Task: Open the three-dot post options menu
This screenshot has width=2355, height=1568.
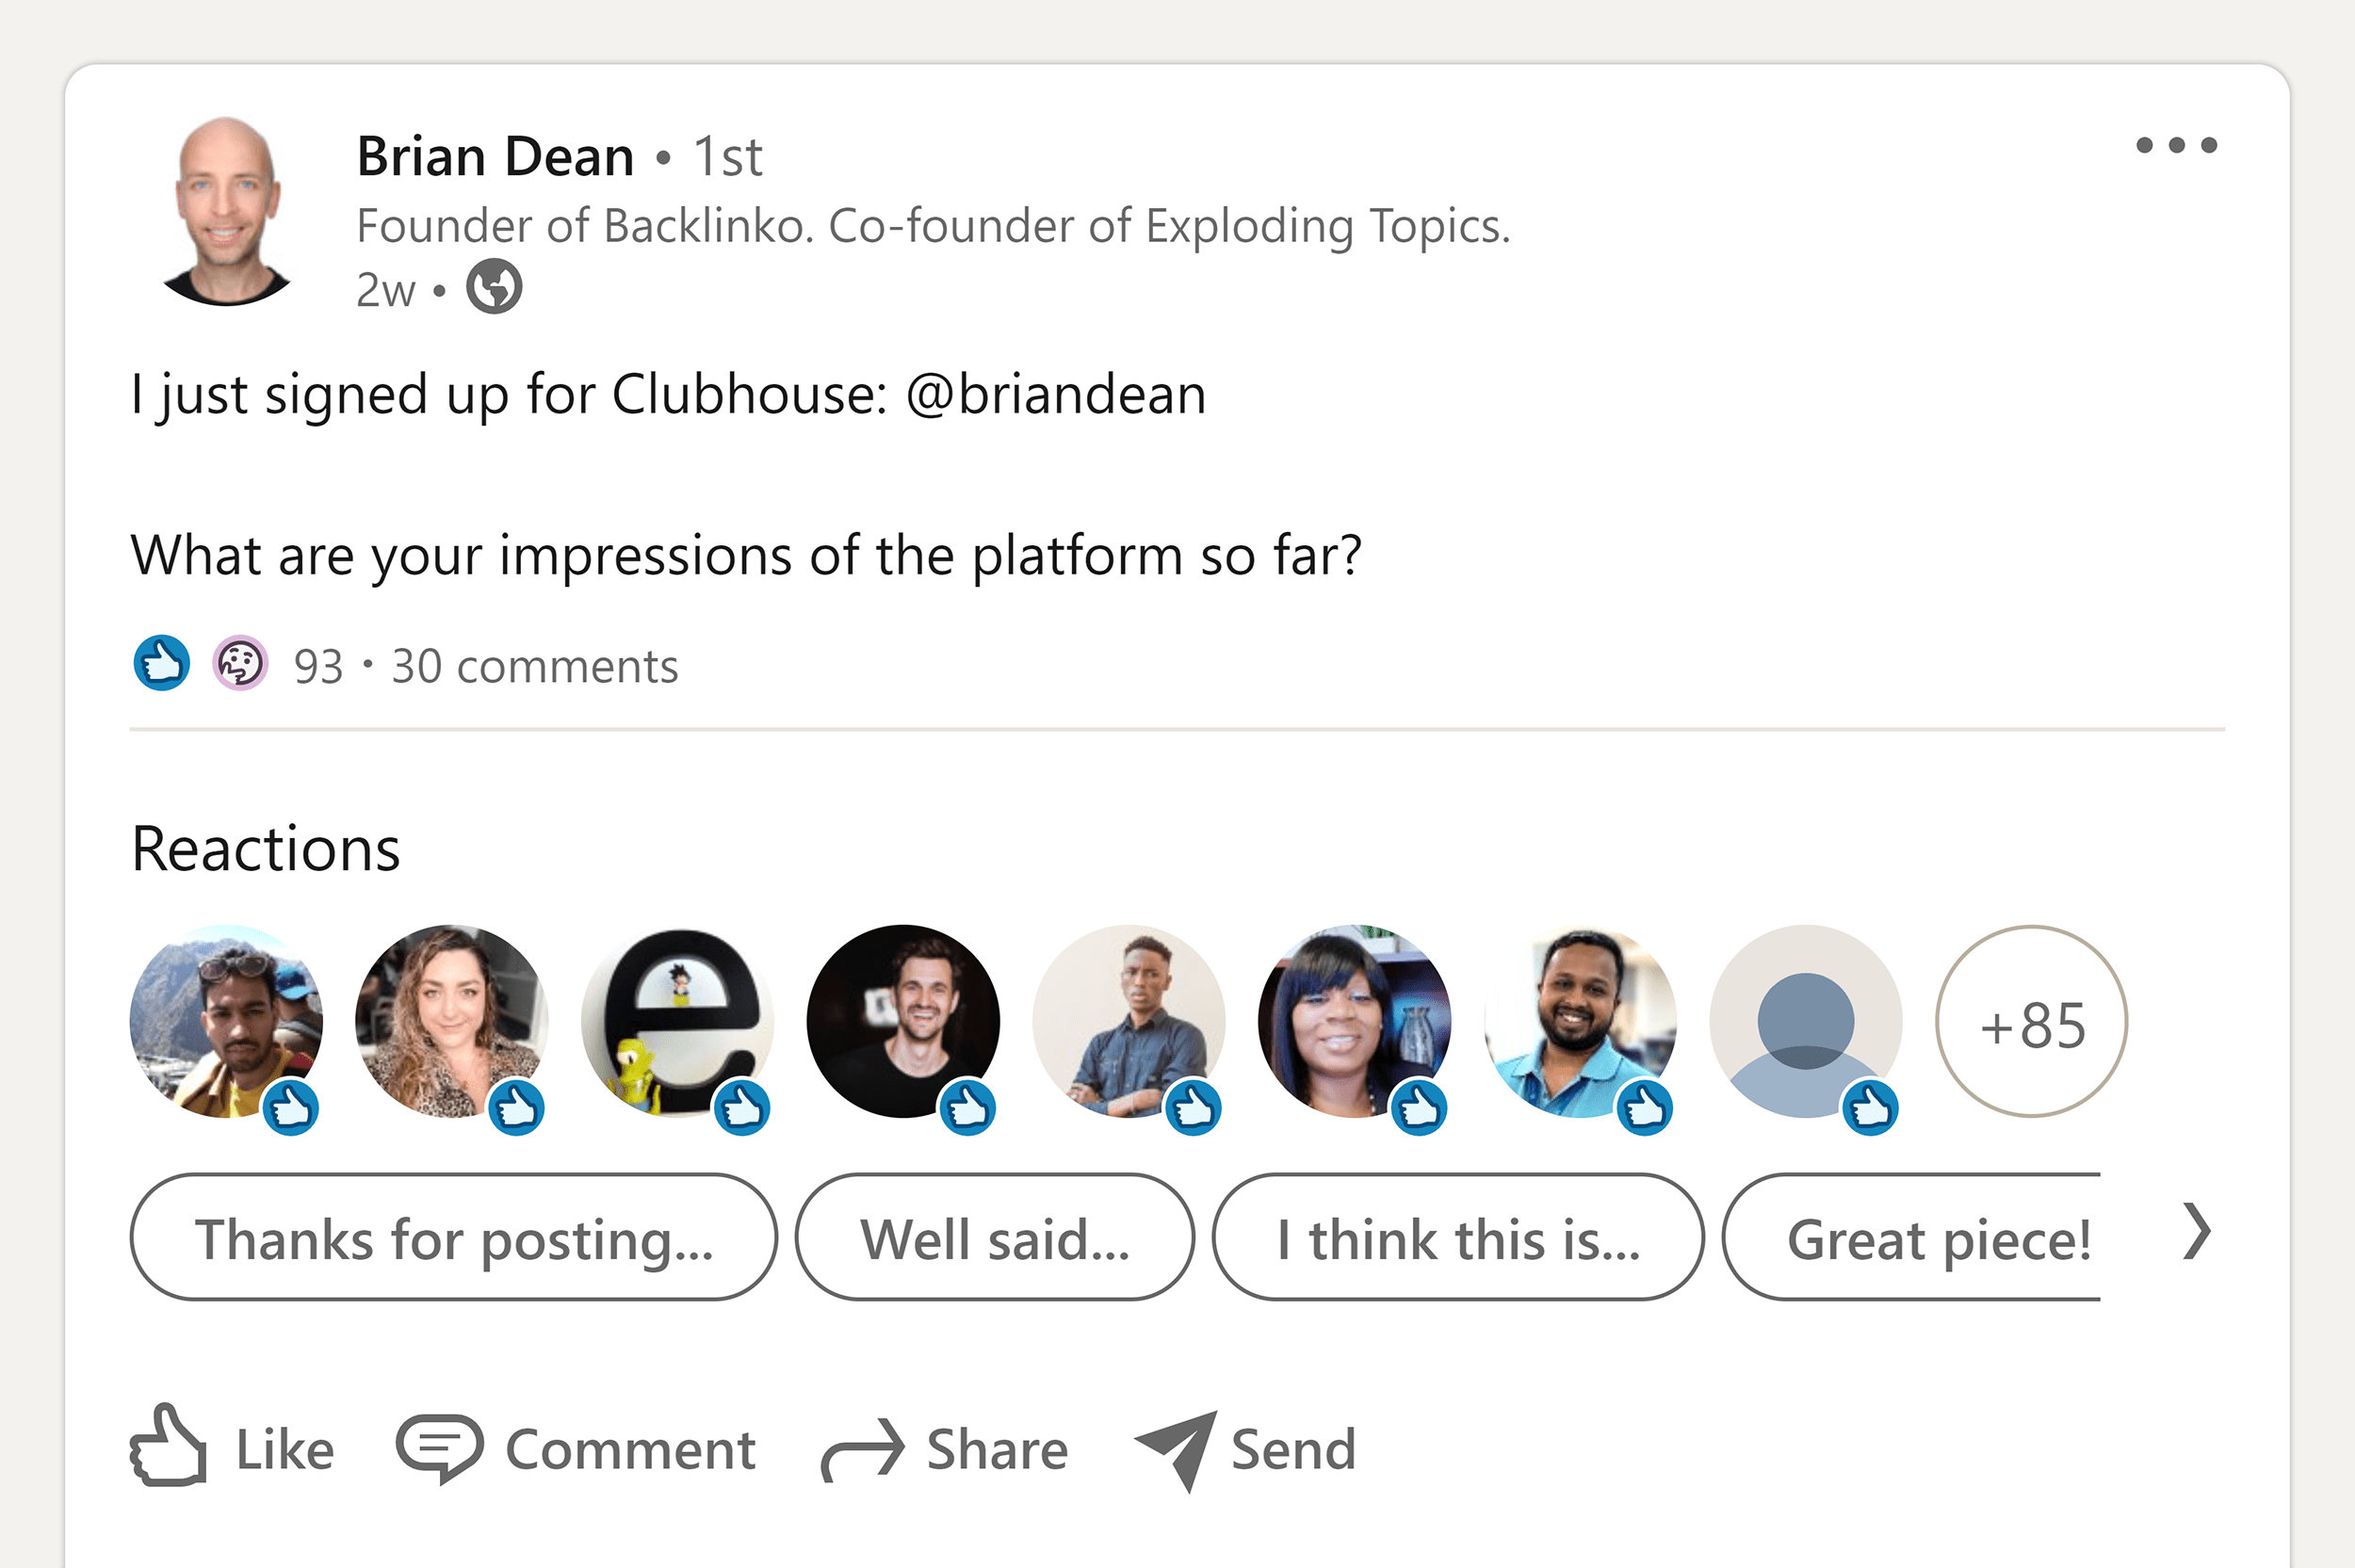Action: pyautogui.click(x=2176, y=145)
